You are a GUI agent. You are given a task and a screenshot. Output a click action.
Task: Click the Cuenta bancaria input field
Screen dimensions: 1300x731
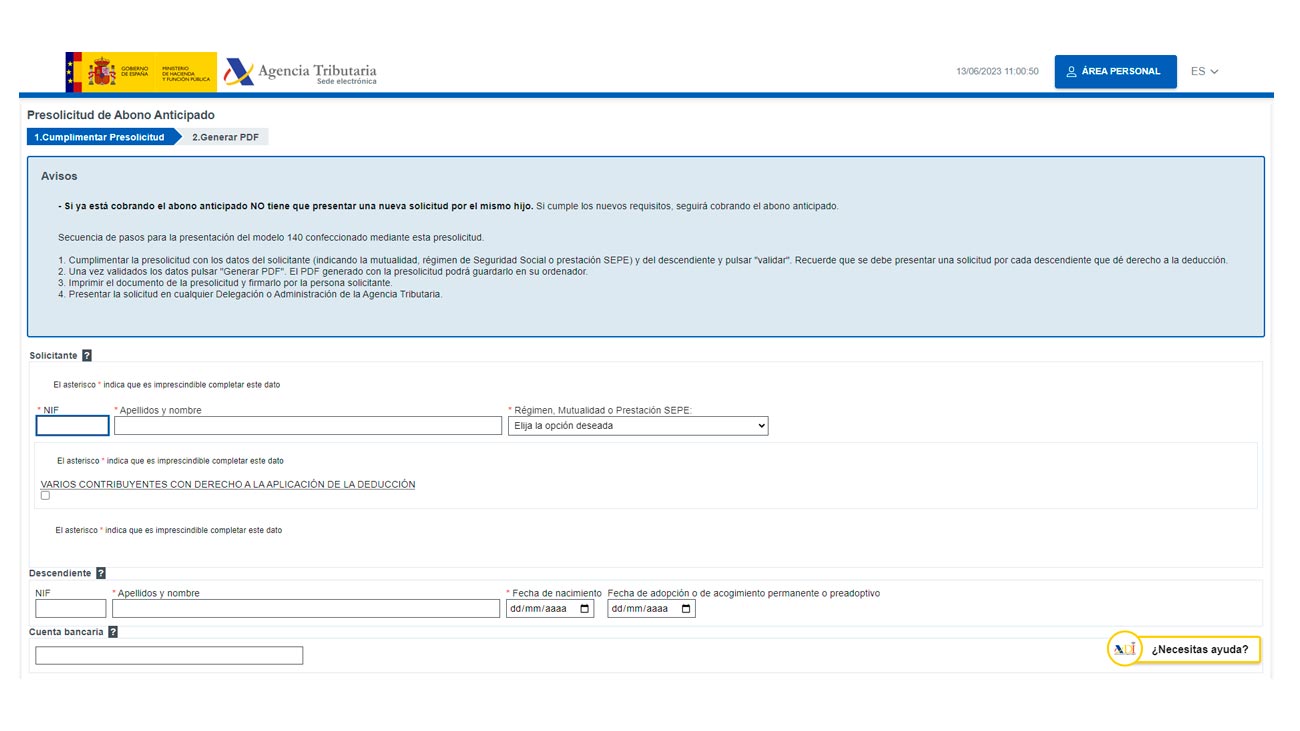[x=169, y=656]
